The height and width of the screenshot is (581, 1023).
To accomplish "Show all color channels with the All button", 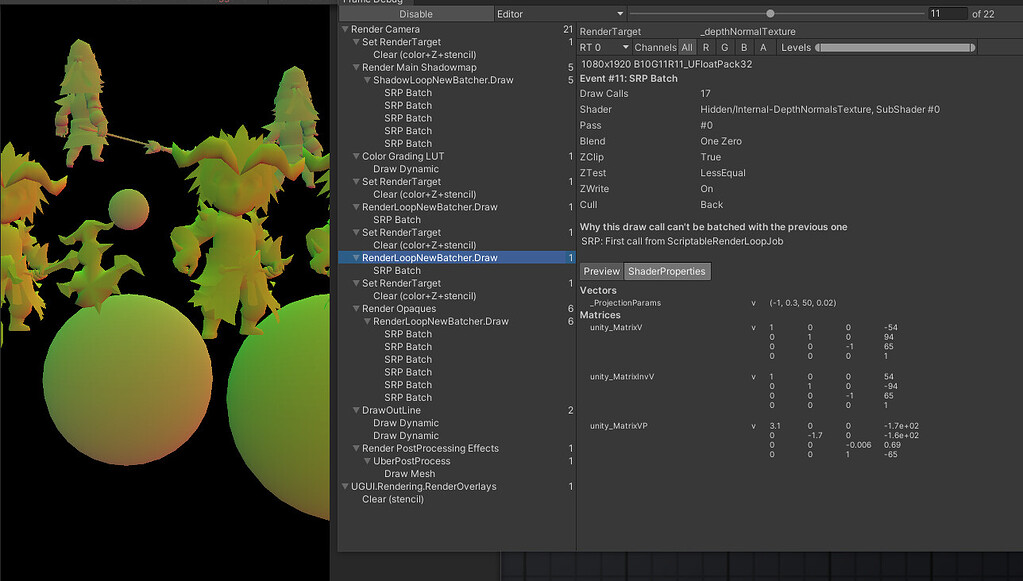I will click(686, 47).
